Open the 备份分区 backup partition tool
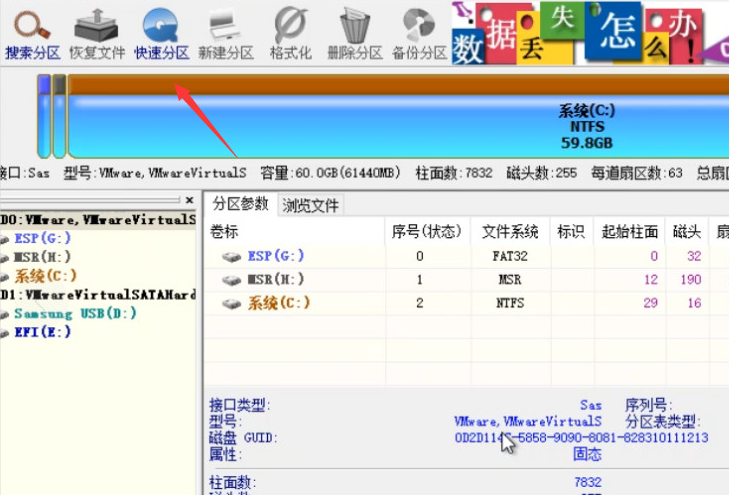This screenshot has width=729, height=496. (419, 34)
